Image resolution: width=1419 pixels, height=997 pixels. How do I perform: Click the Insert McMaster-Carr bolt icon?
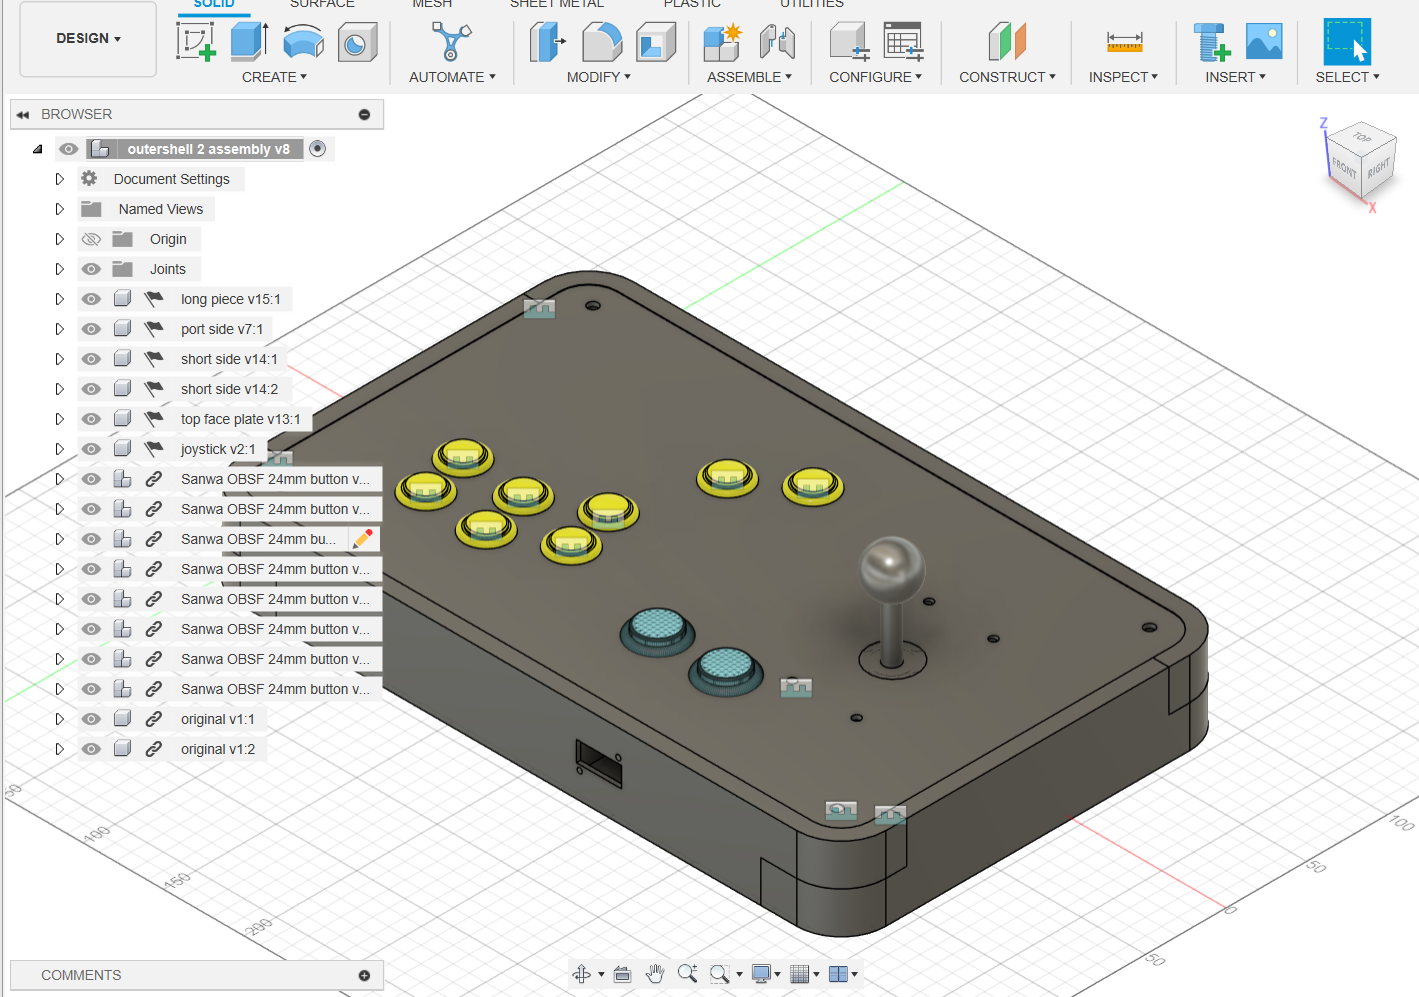click(1211, 42)
